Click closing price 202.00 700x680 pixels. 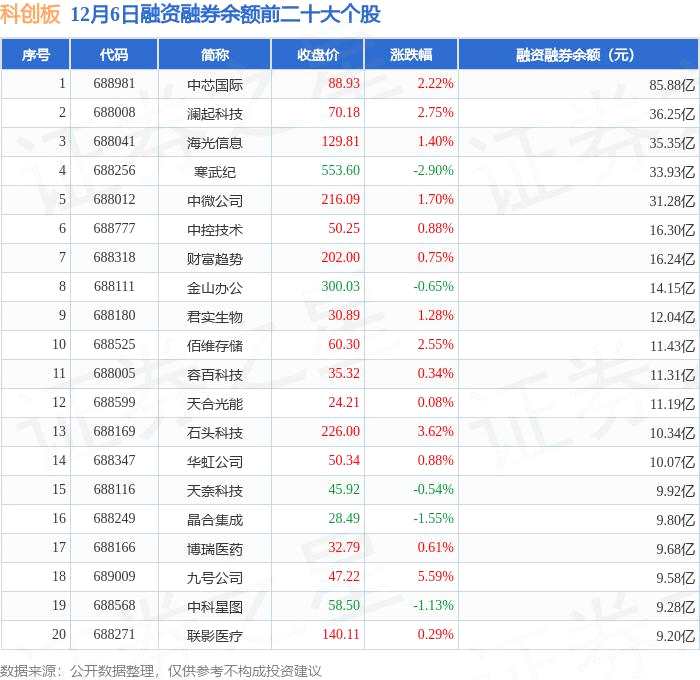(x=340, y=258)
